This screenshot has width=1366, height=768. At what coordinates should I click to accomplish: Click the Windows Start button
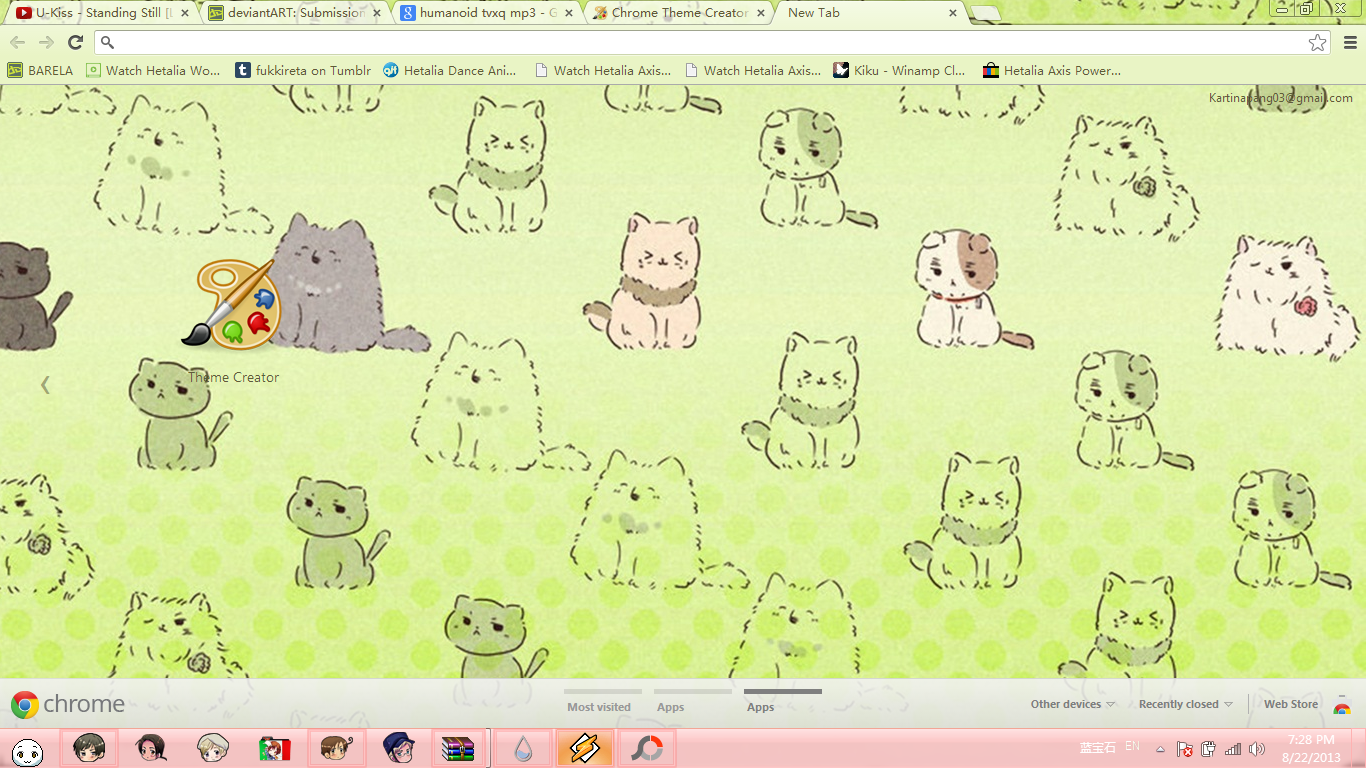(x=28, y=750)
